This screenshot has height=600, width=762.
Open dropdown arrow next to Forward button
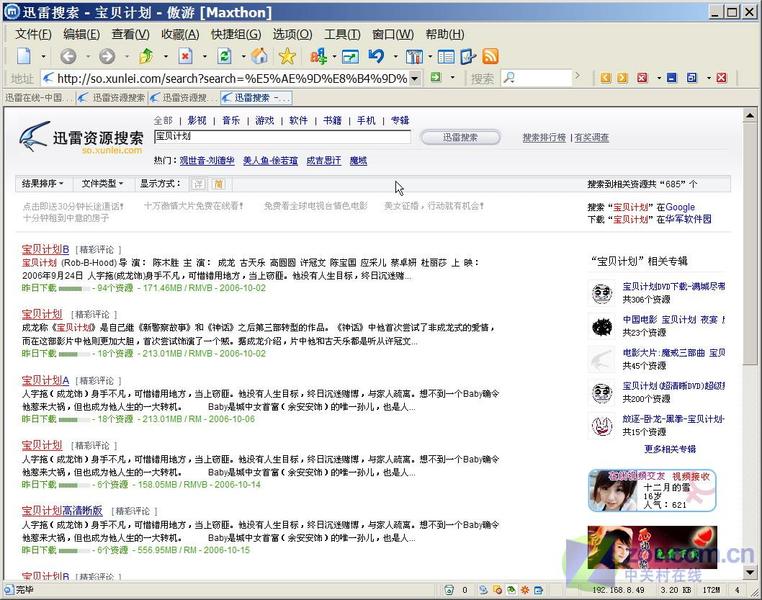[x=127, y=57]
